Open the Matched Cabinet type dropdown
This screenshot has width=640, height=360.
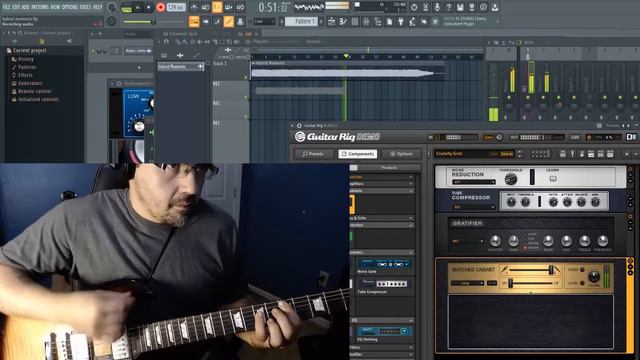point(467,283)
